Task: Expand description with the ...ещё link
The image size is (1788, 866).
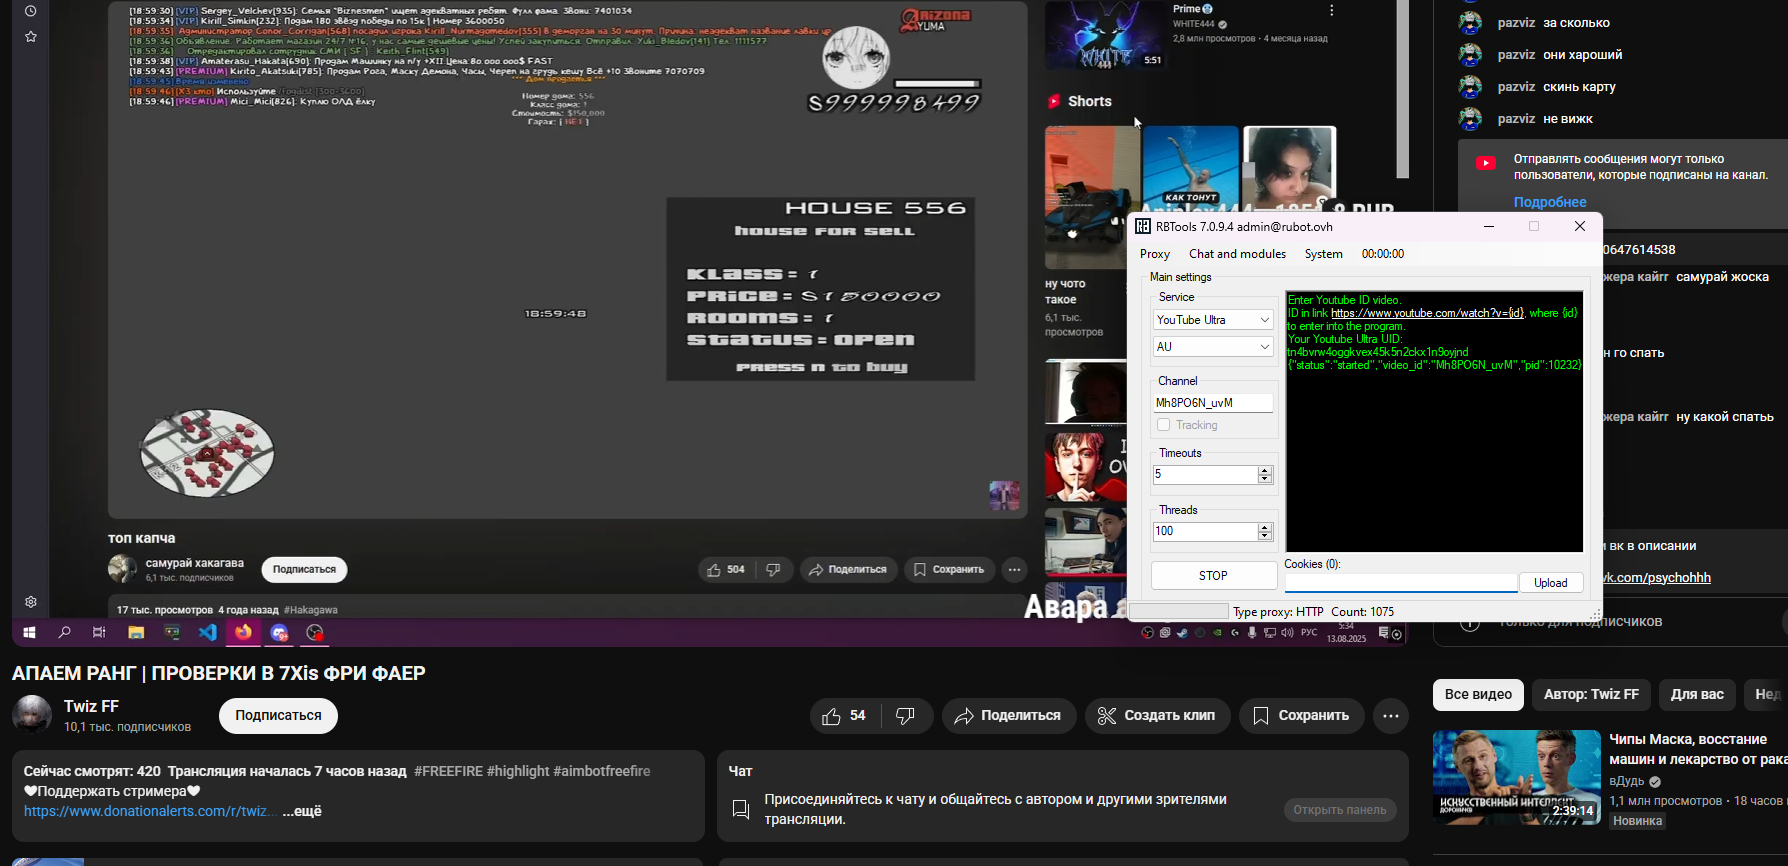Action: pos(302,811)
